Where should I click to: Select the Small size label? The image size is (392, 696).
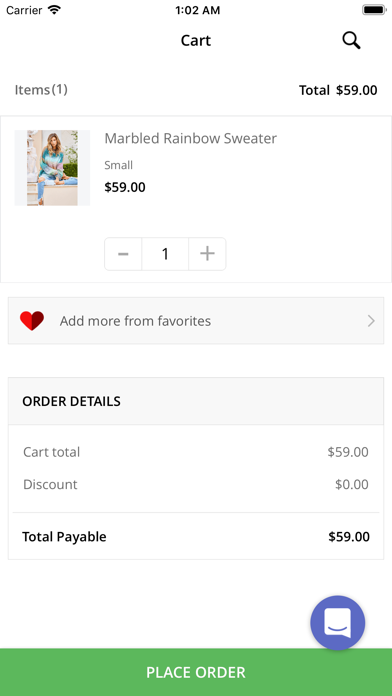(119, 165)
